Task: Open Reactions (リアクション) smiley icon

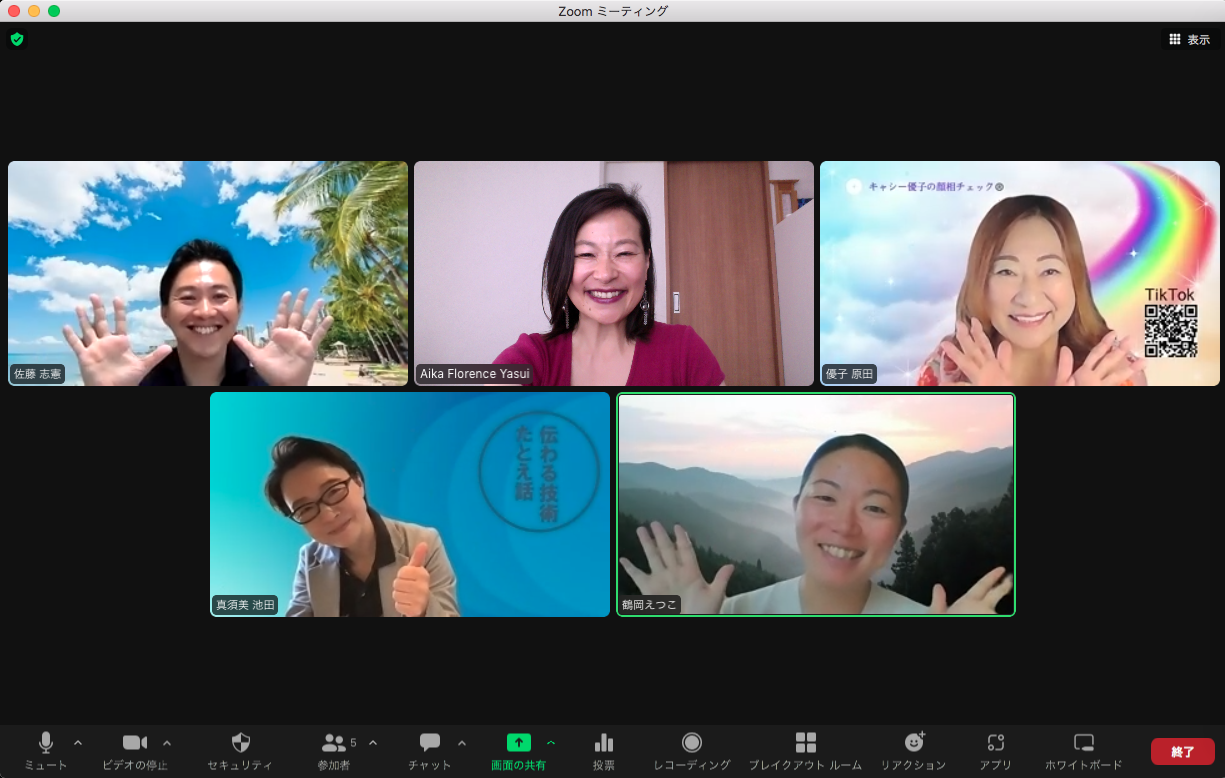Action: coord(913,743)
